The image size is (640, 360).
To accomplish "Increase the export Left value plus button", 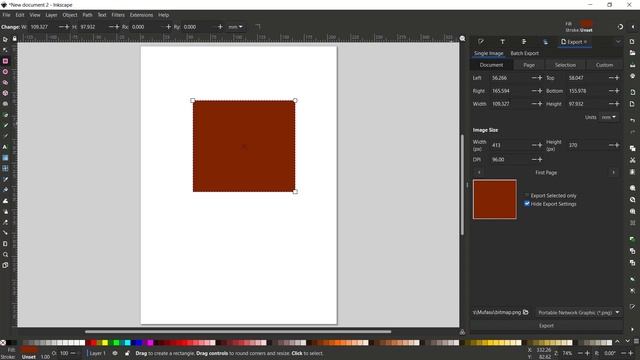I will click(x=540, y=78).
